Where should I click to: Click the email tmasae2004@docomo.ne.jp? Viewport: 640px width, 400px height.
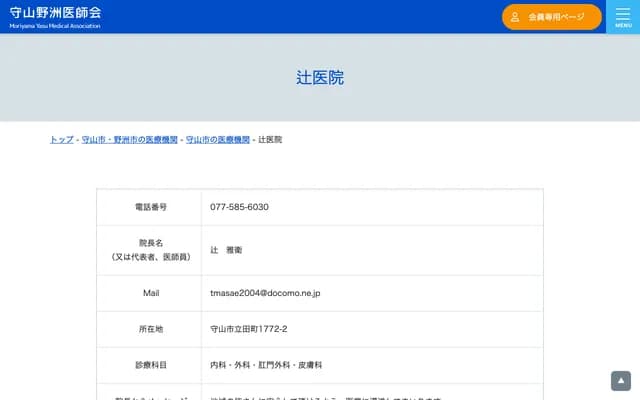[x=265, y=293]
